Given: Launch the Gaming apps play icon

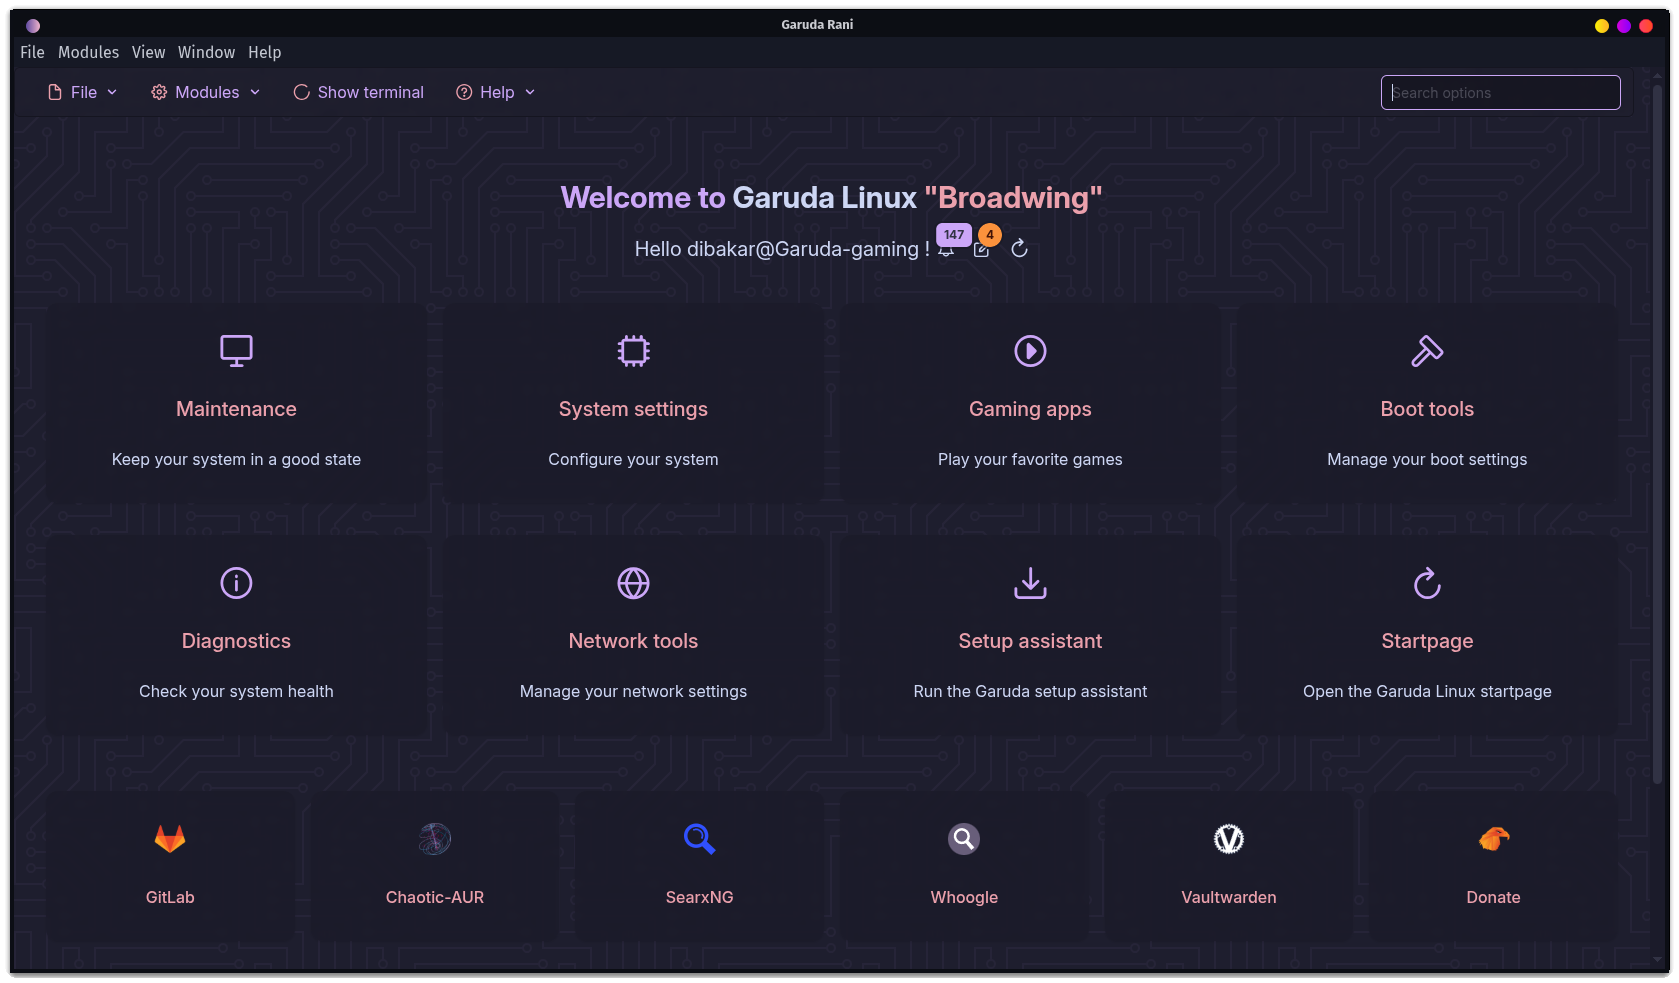Looking at the screenshot, I should 1030,351.
